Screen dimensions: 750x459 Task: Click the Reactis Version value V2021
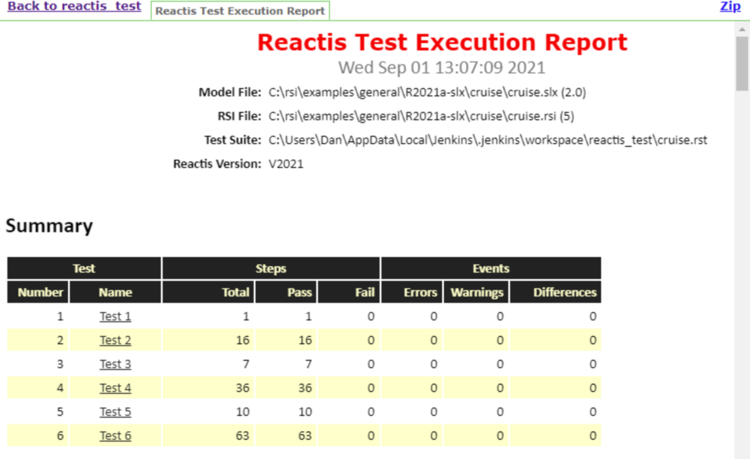click(286, 164)
